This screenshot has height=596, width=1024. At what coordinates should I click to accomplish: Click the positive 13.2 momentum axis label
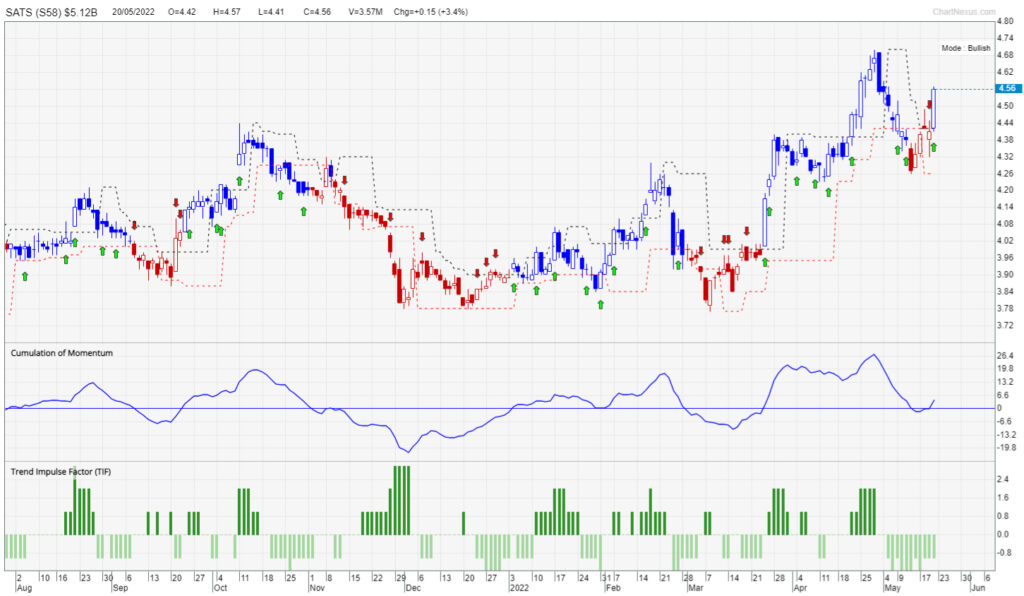(x=1005, y=382)
